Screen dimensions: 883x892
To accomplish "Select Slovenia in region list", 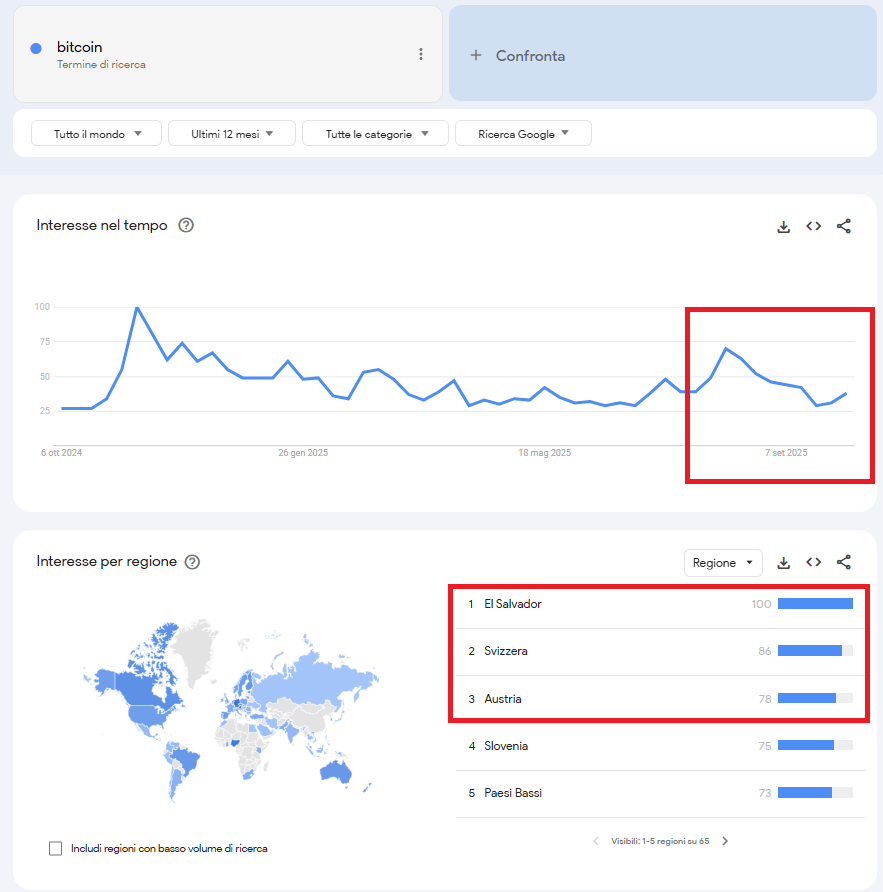I will pos(660,746).
